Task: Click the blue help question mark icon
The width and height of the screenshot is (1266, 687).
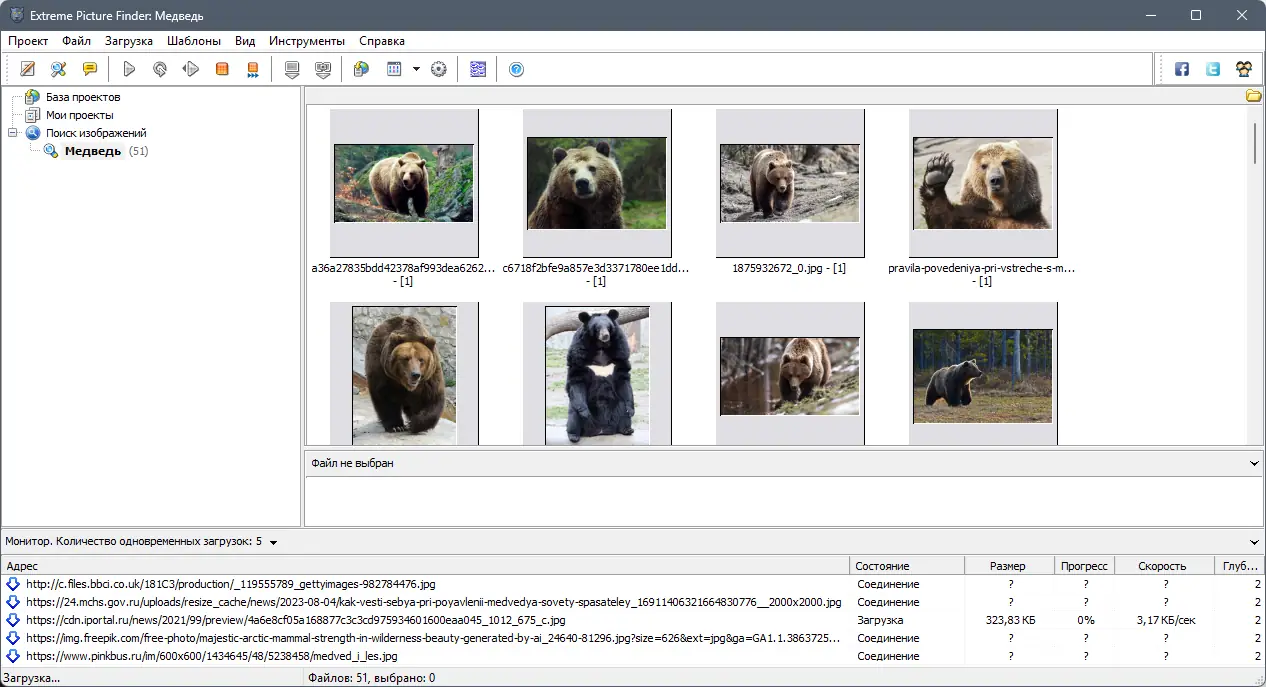Action: click(x=516, y=69)
